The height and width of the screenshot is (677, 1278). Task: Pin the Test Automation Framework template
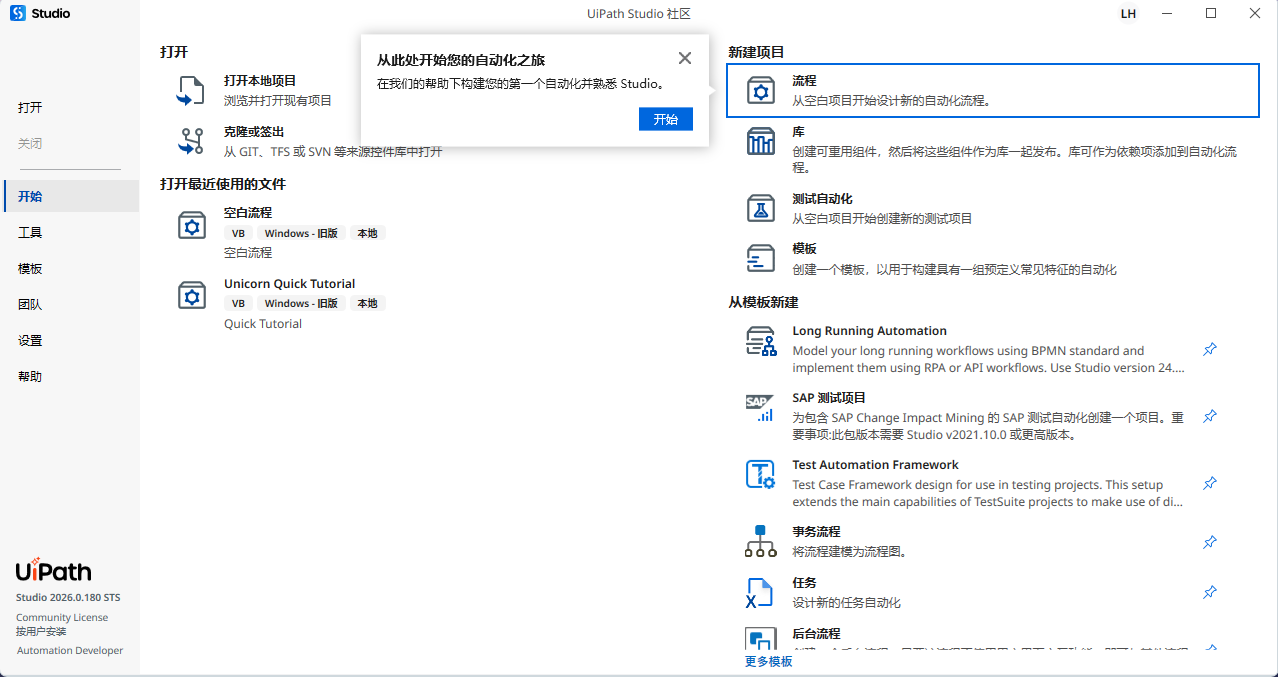(1210, 483)
